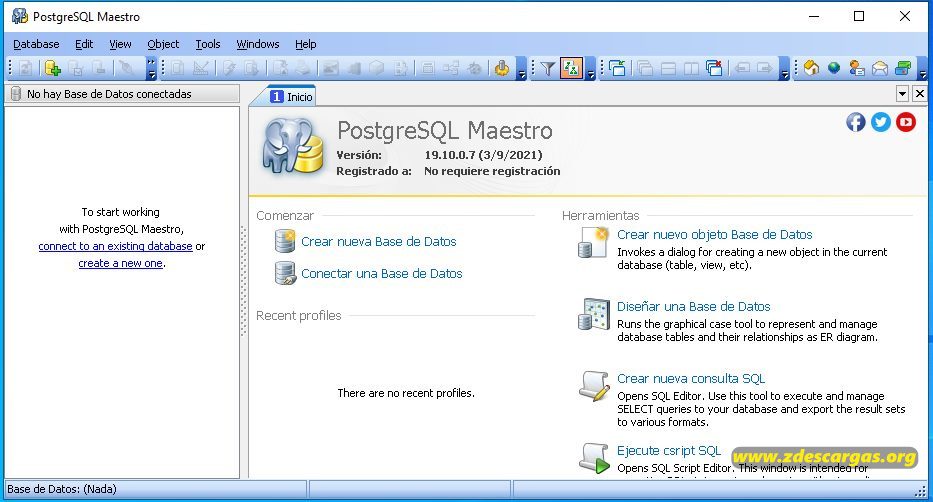Open the Windows menu

coord(258,44)
